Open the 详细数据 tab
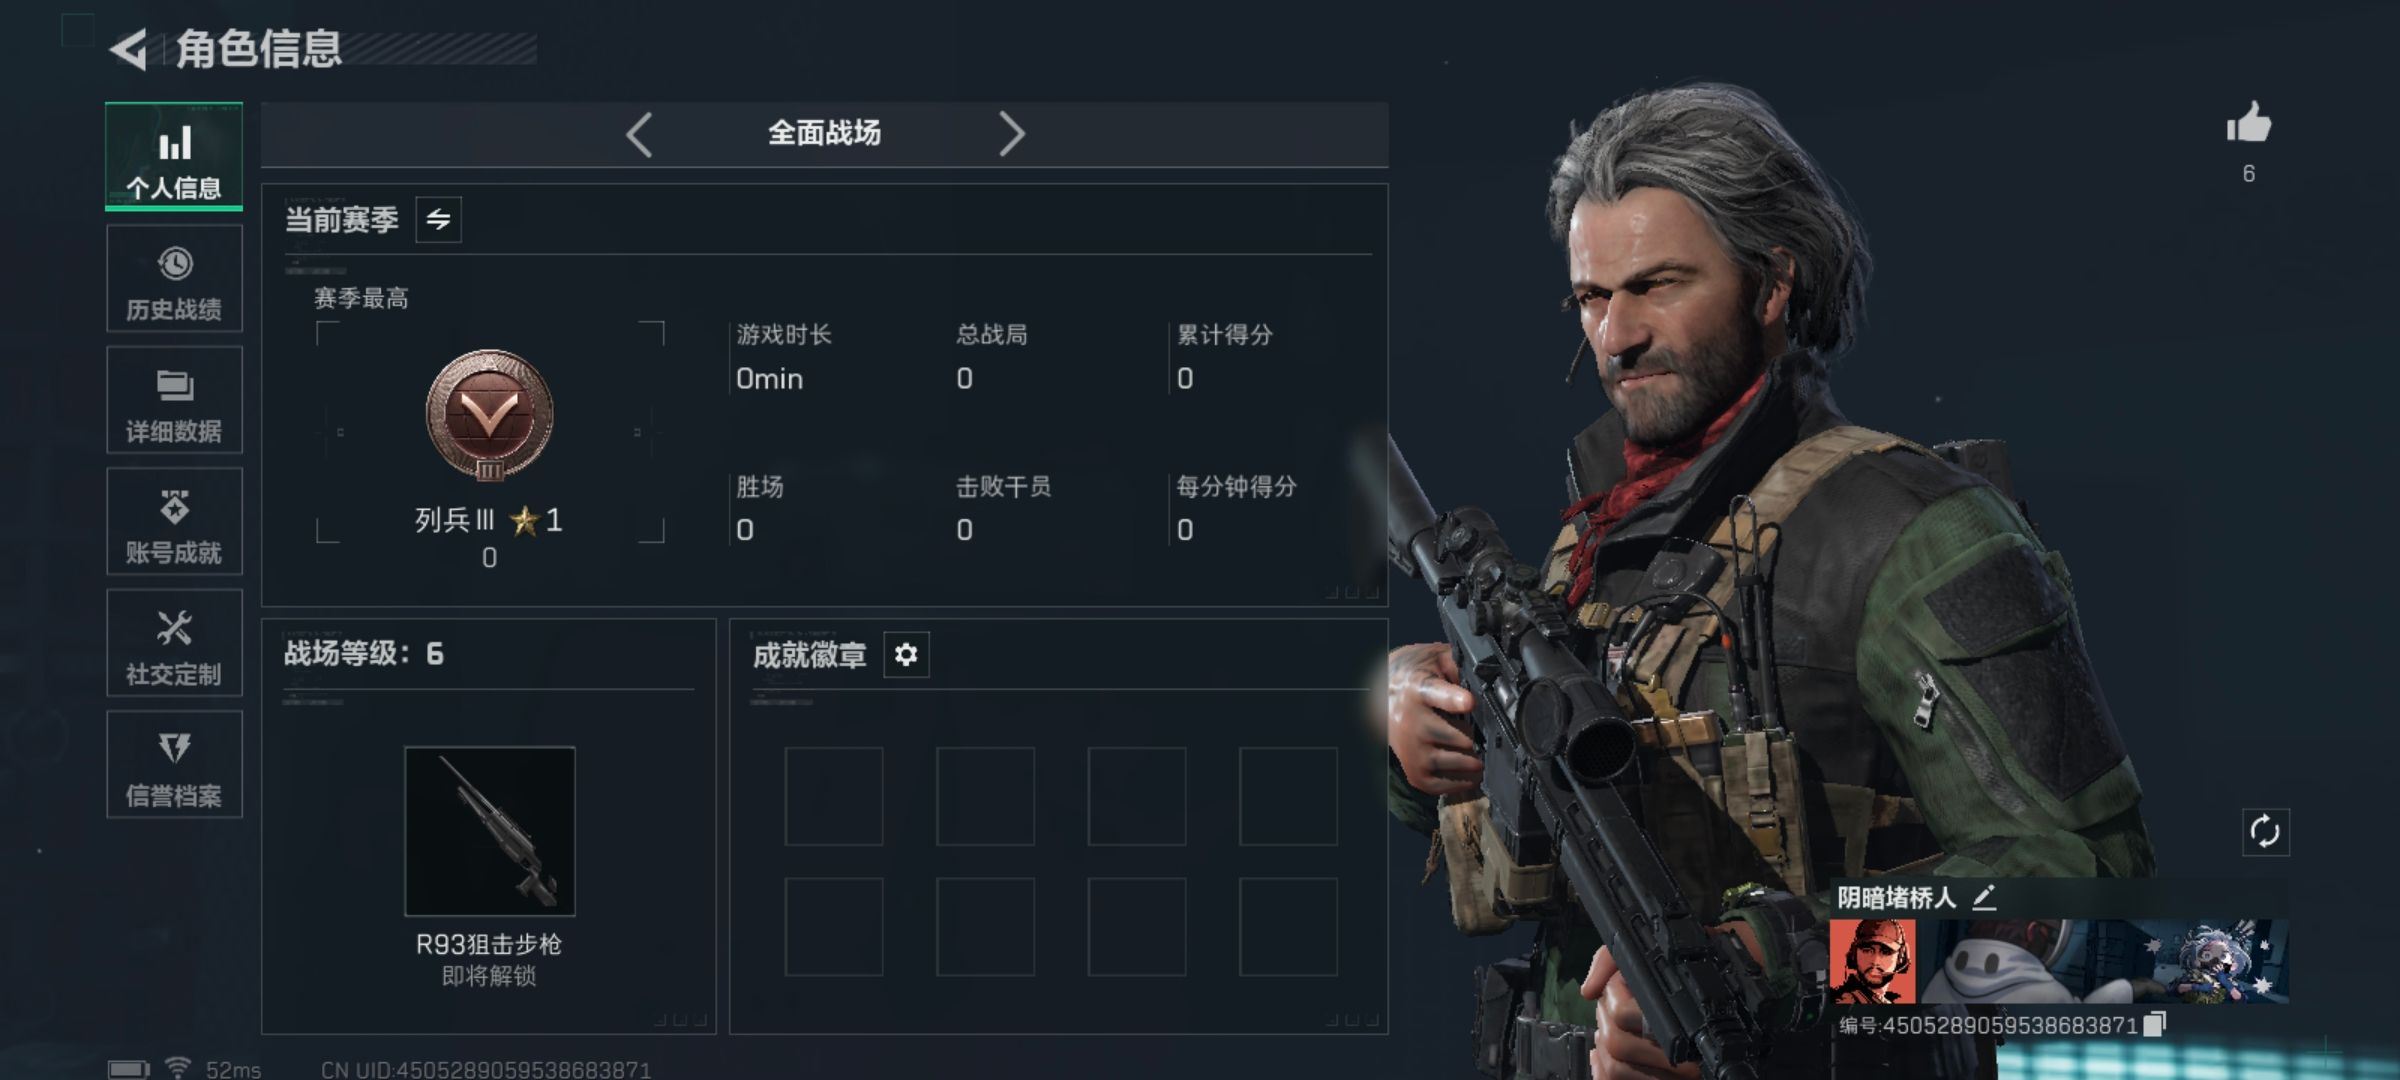The height and width of the screenshot is (1080, 2400). (174, 400)
